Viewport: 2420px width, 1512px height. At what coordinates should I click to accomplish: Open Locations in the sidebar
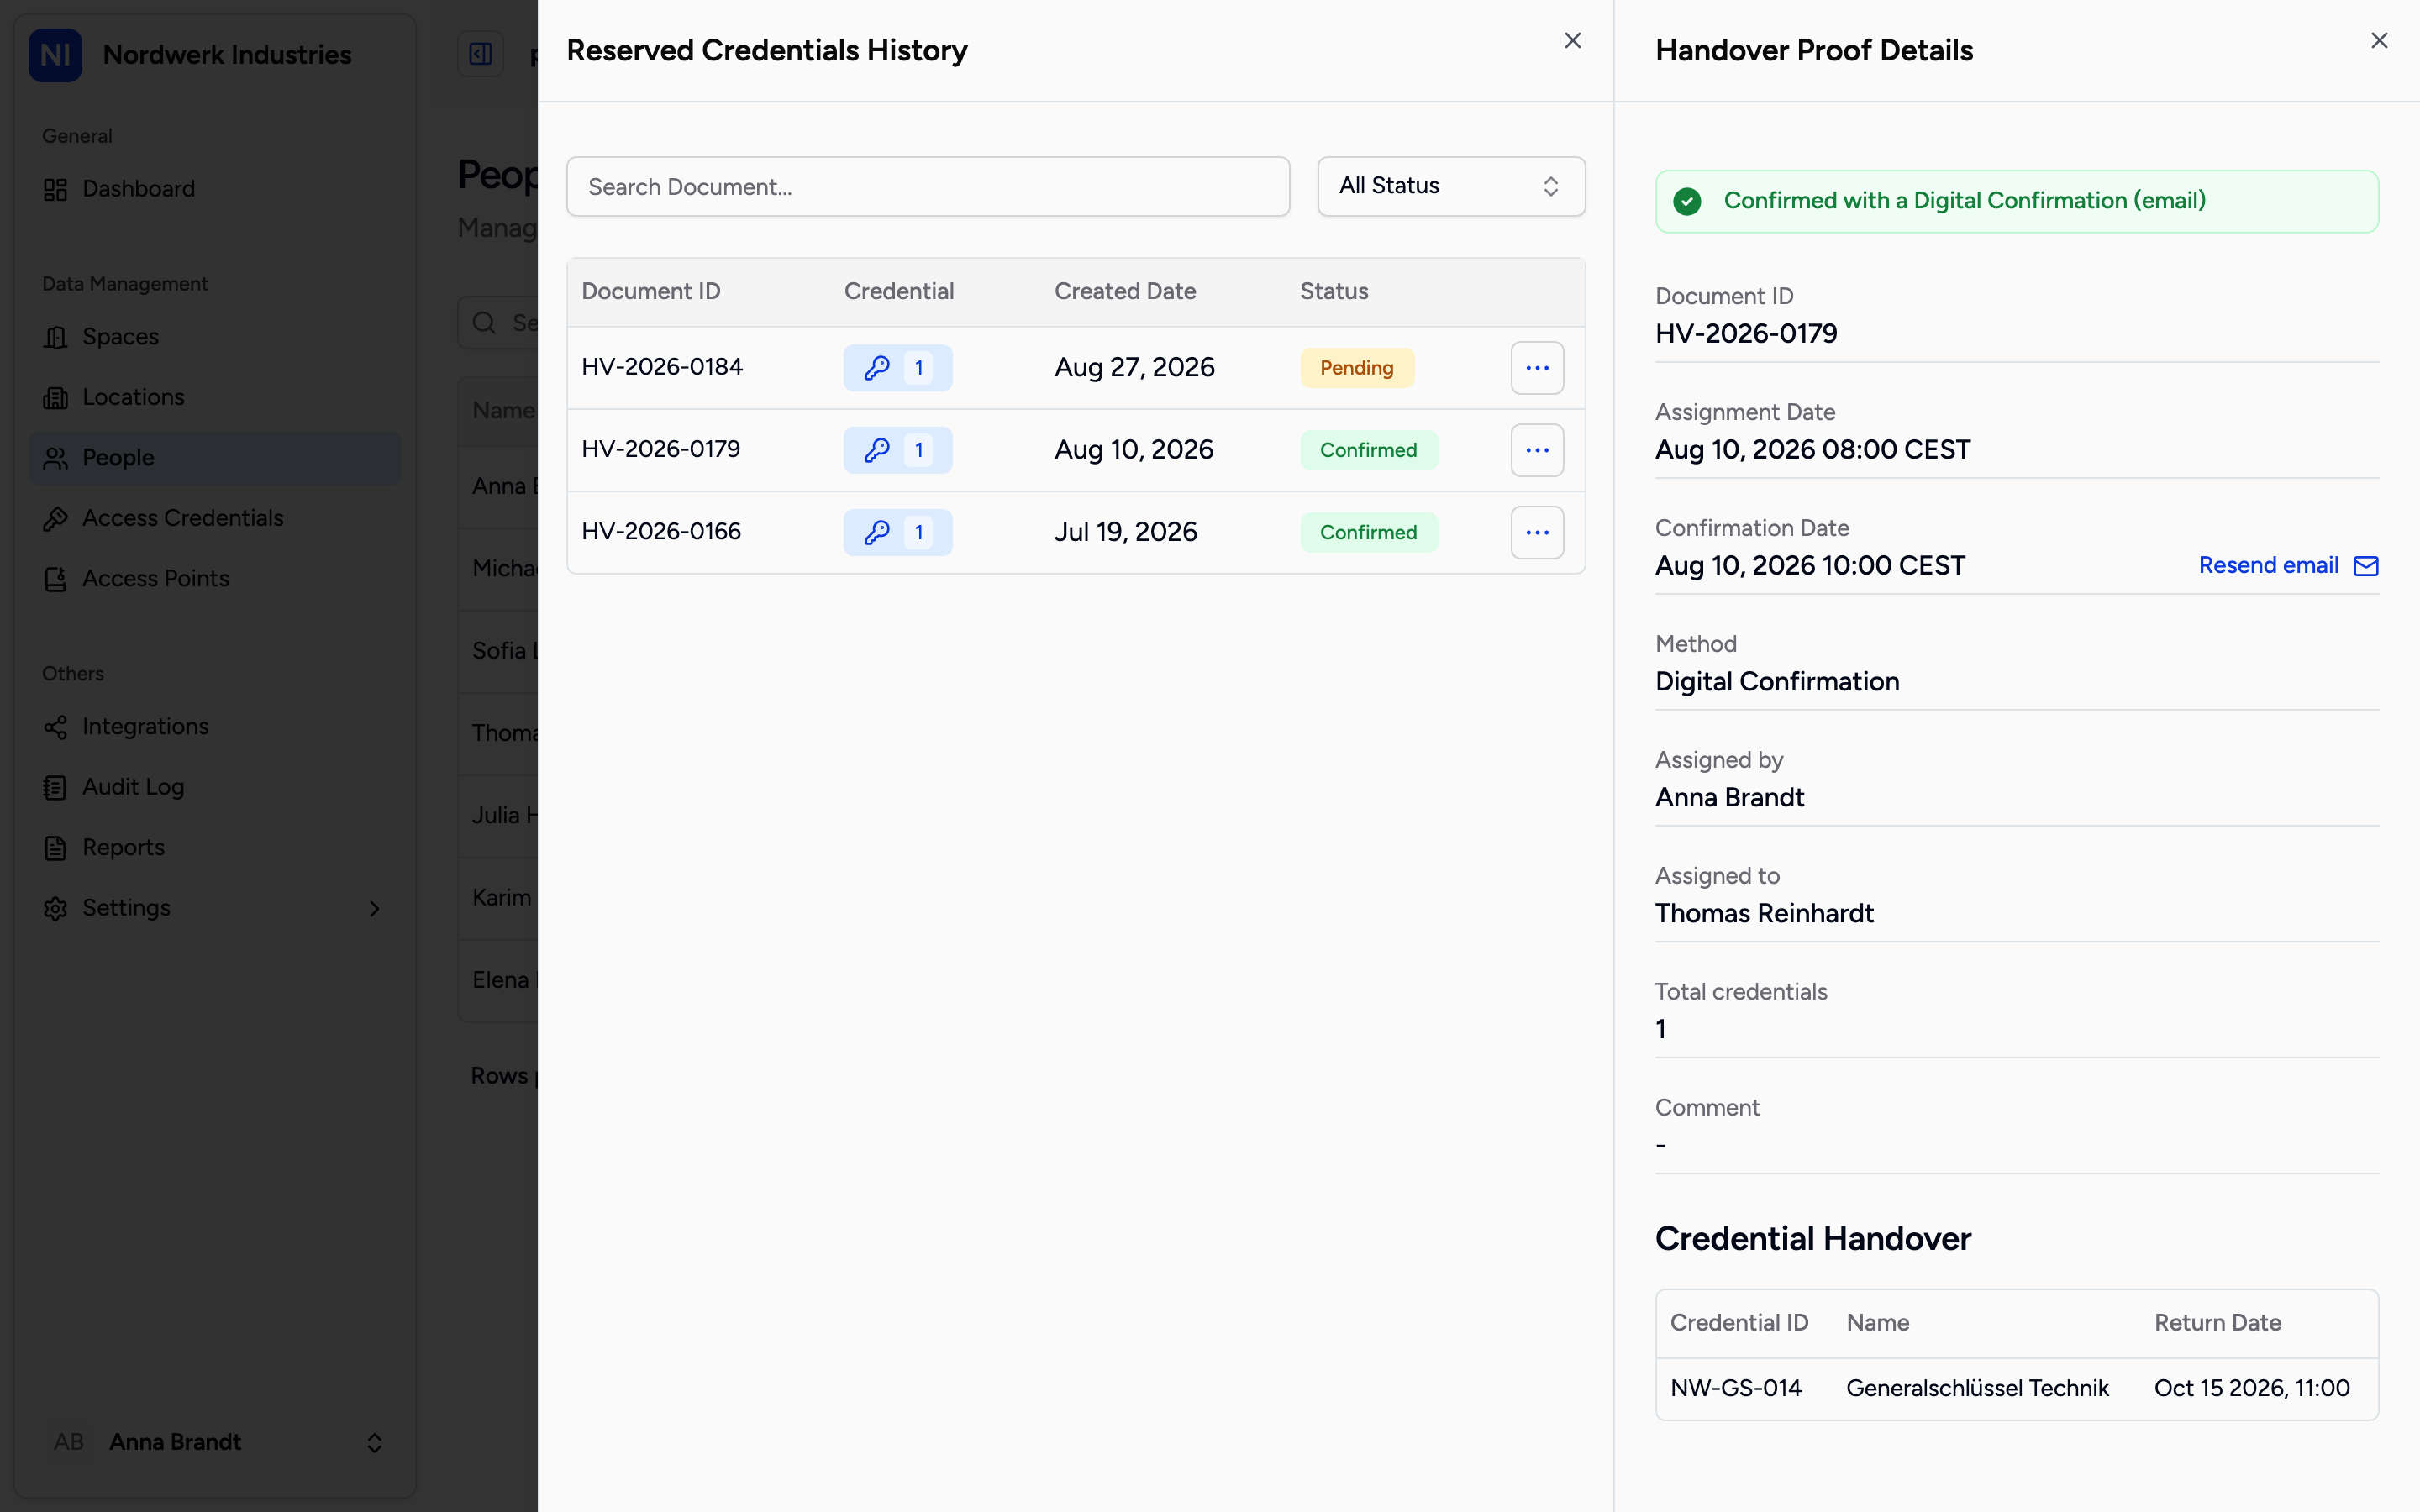215,397
